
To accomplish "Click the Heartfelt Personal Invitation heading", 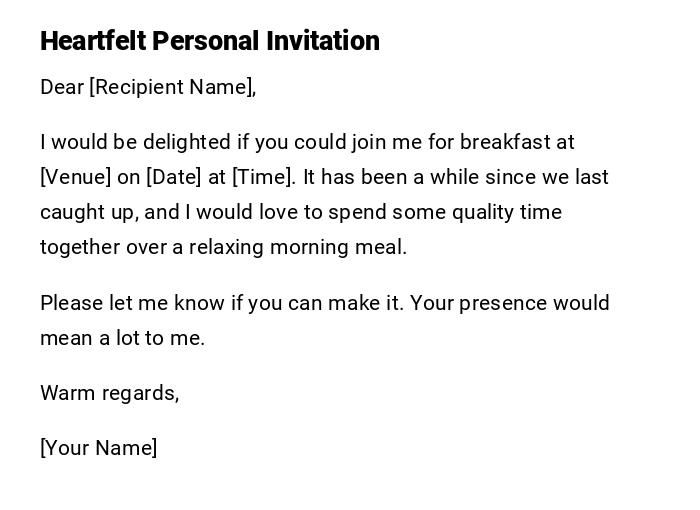I will click(x=210, y=41).
